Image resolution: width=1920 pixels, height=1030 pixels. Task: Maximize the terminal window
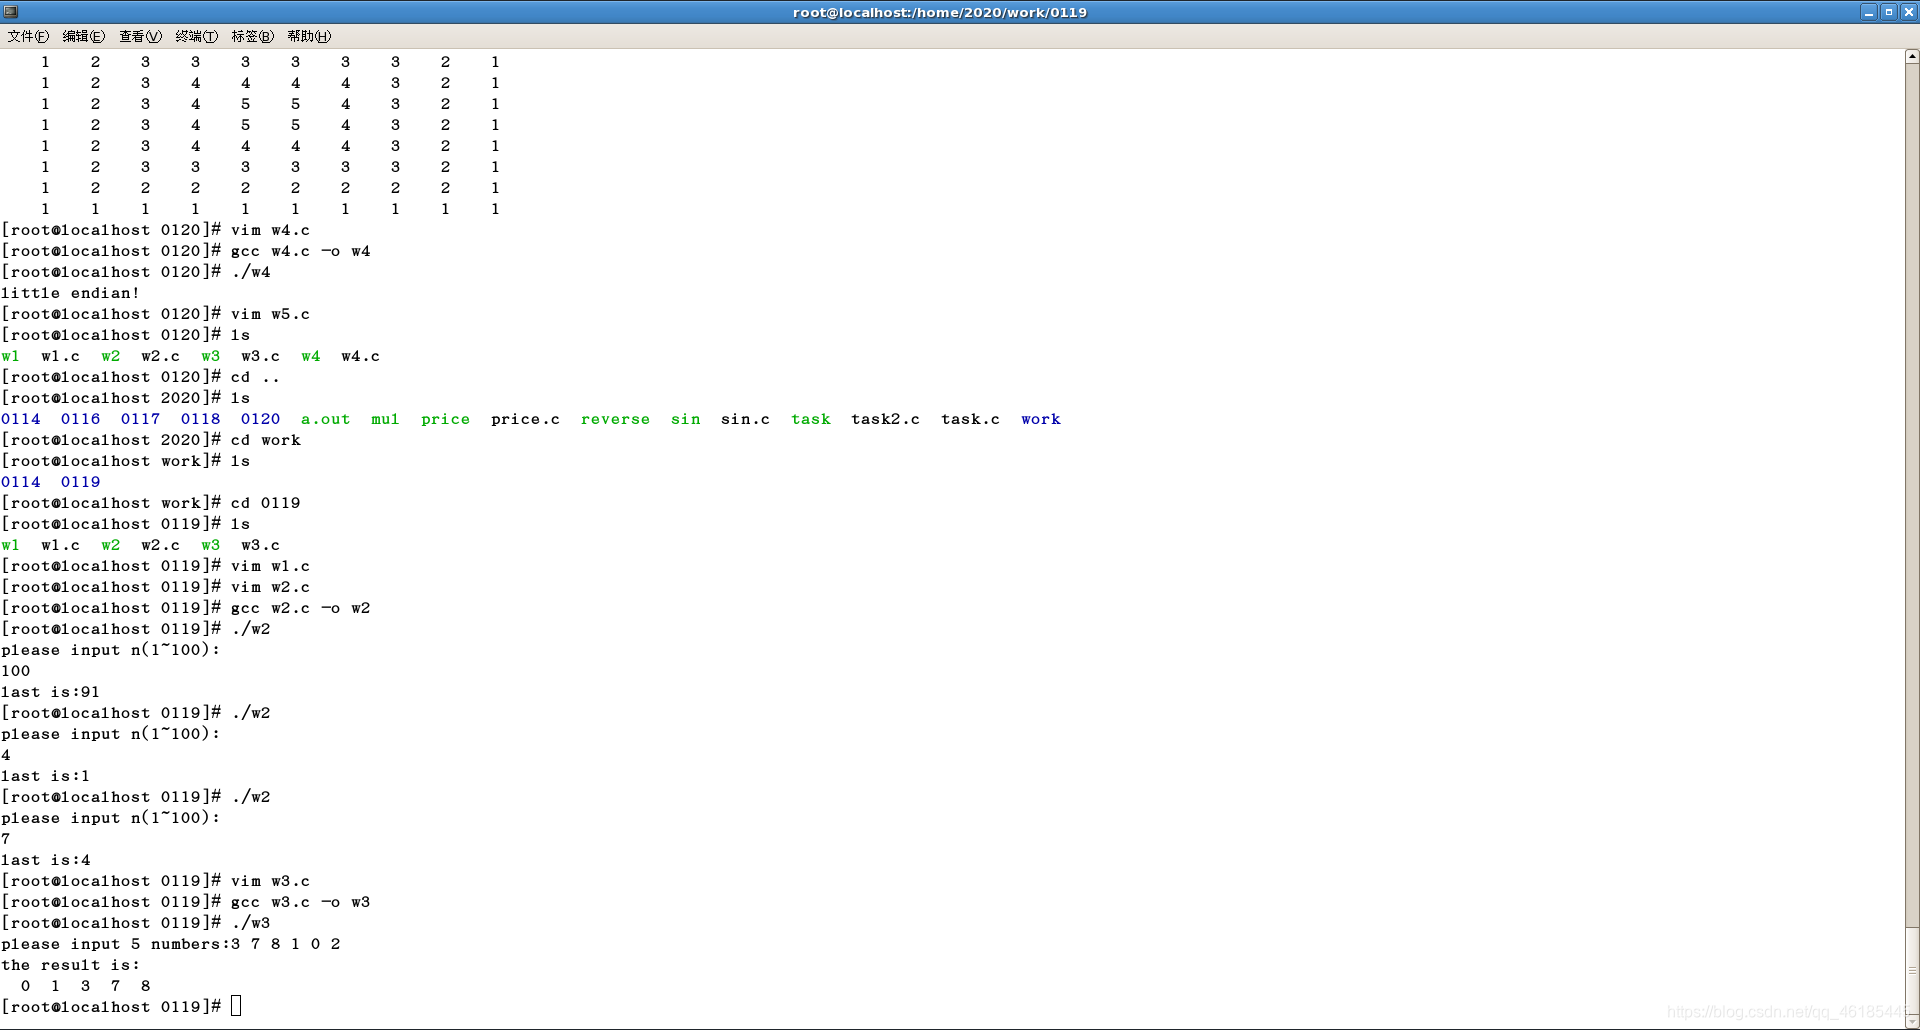coord(1889,12)
